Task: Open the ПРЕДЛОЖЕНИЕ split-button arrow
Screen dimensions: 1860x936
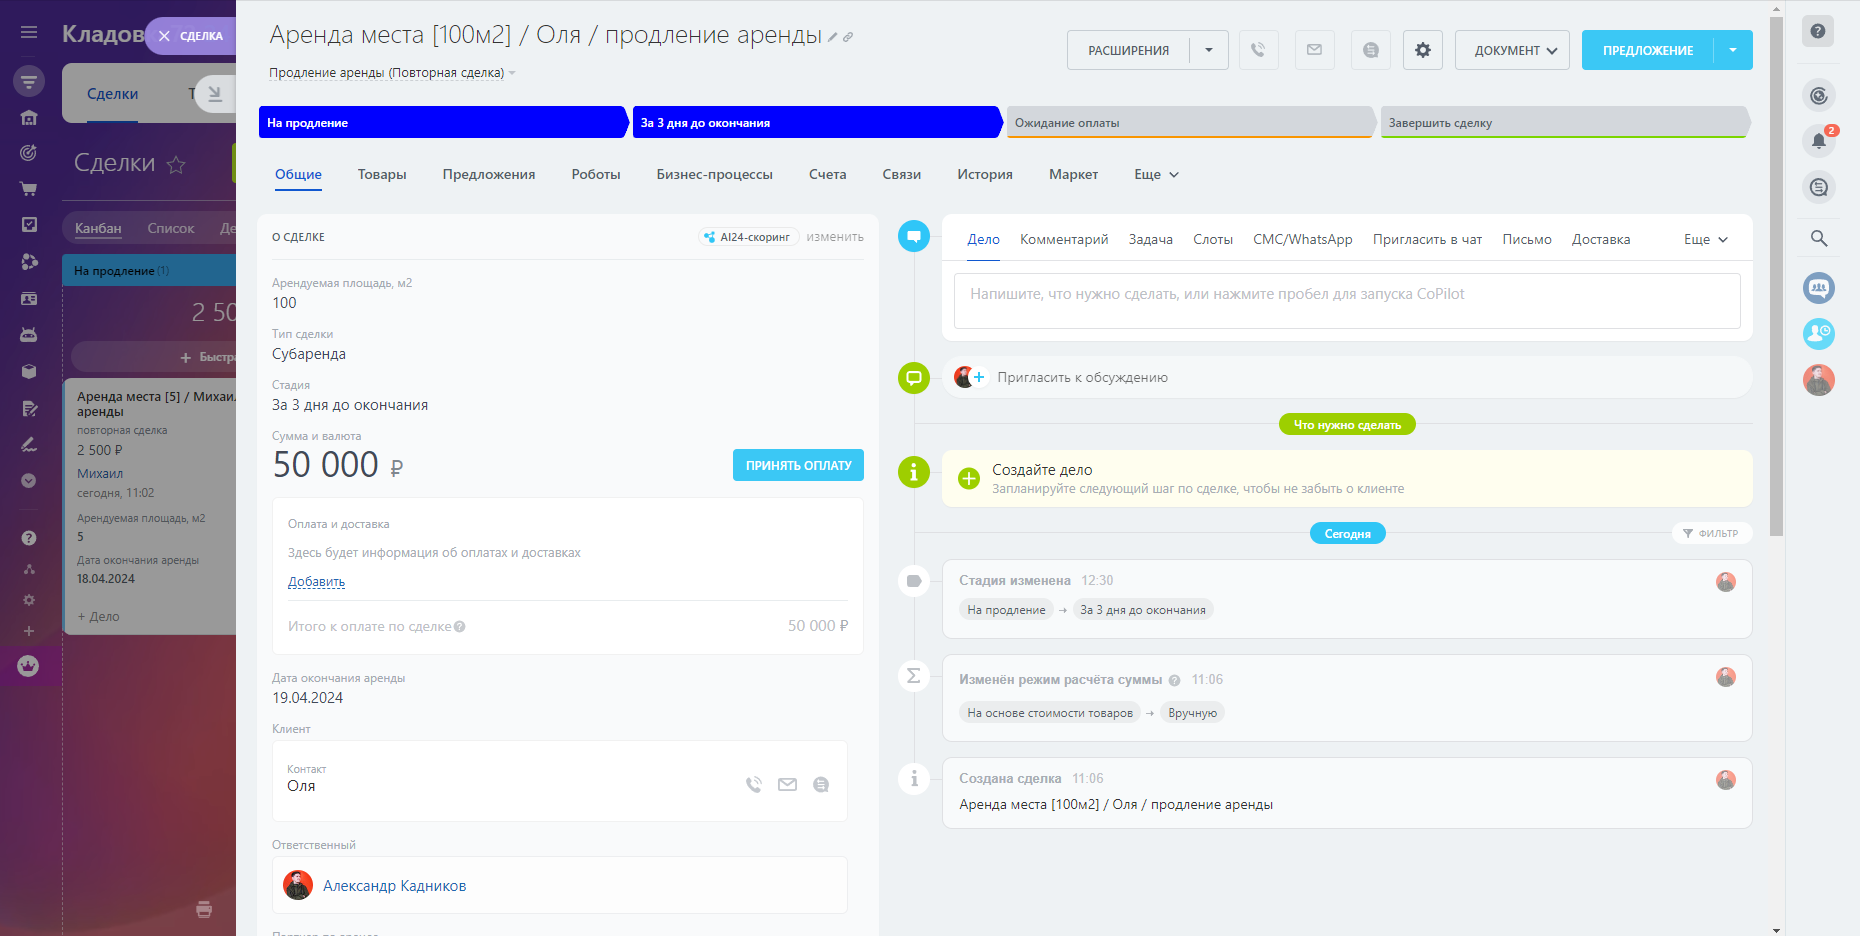Action: coord(1733,50)
